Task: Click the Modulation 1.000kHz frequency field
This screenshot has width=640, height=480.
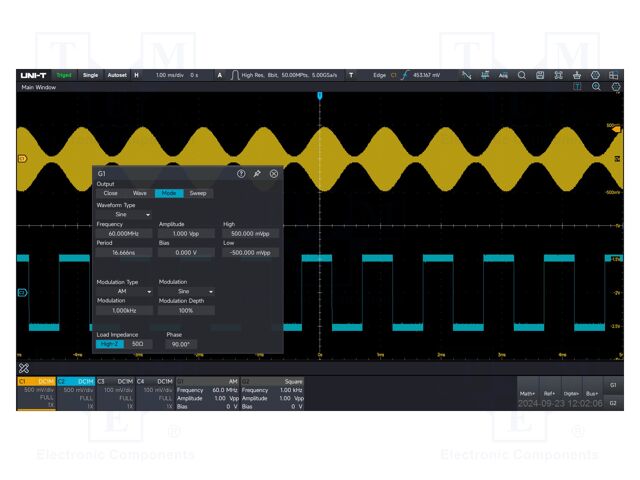Action: tap(124, 310)
